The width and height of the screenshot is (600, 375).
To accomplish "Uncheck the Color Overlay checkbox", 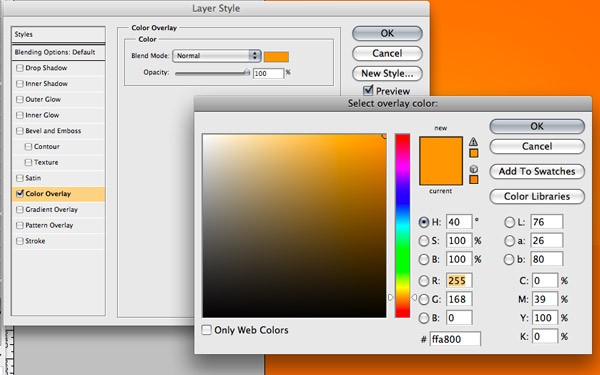I will click(x=20, y=194).
